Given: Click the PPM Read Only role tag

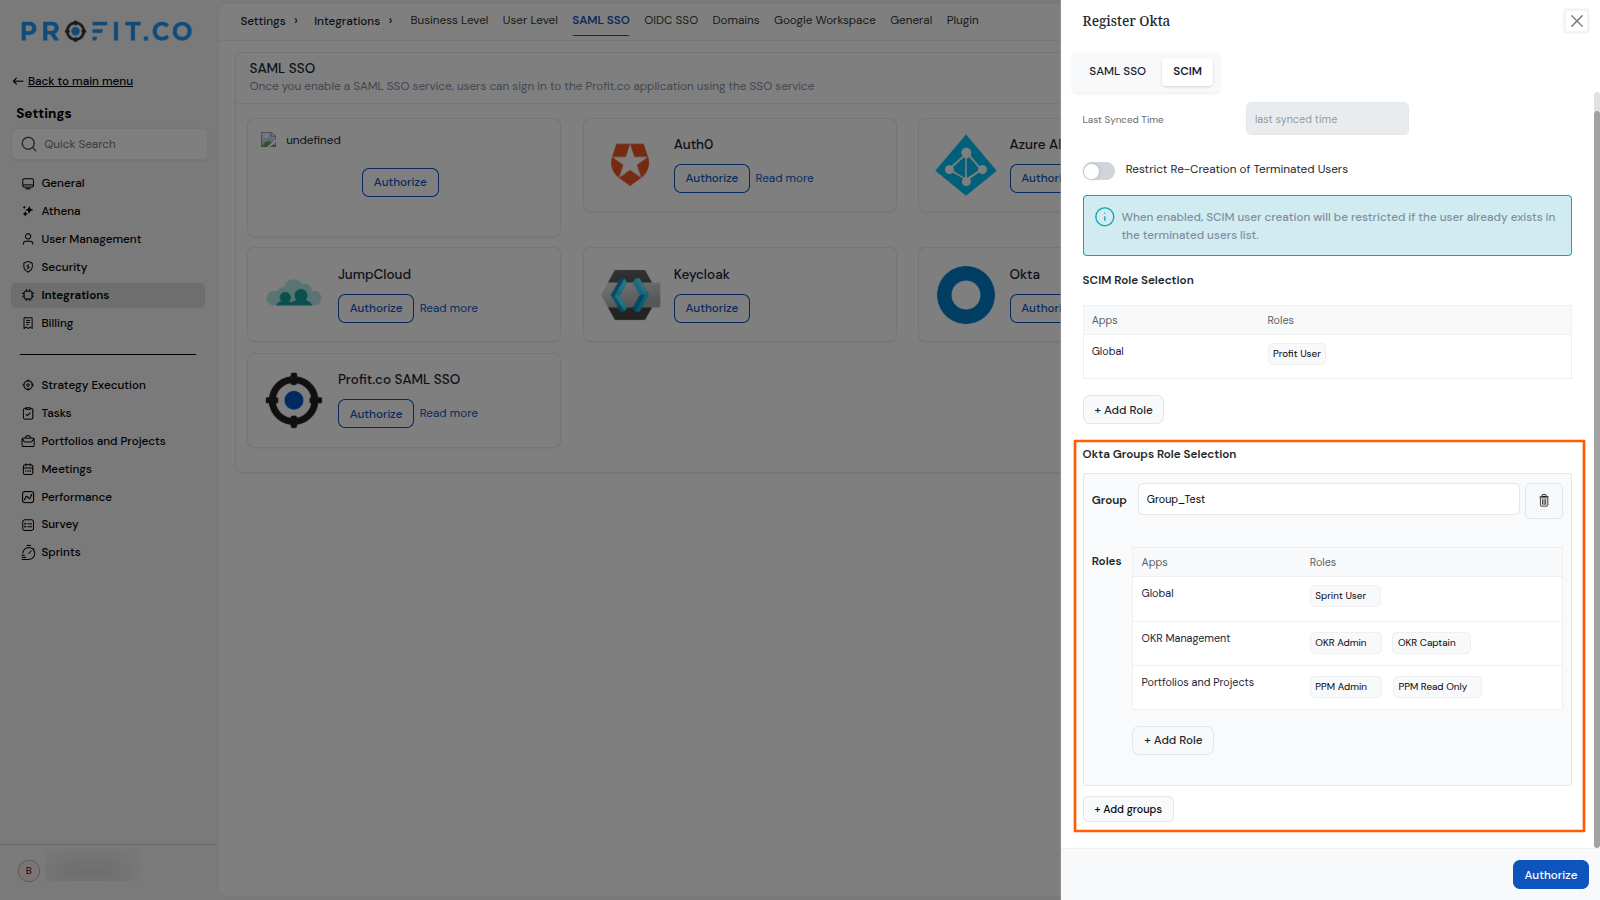Looking at the screenshot, I should [1436, 687].
